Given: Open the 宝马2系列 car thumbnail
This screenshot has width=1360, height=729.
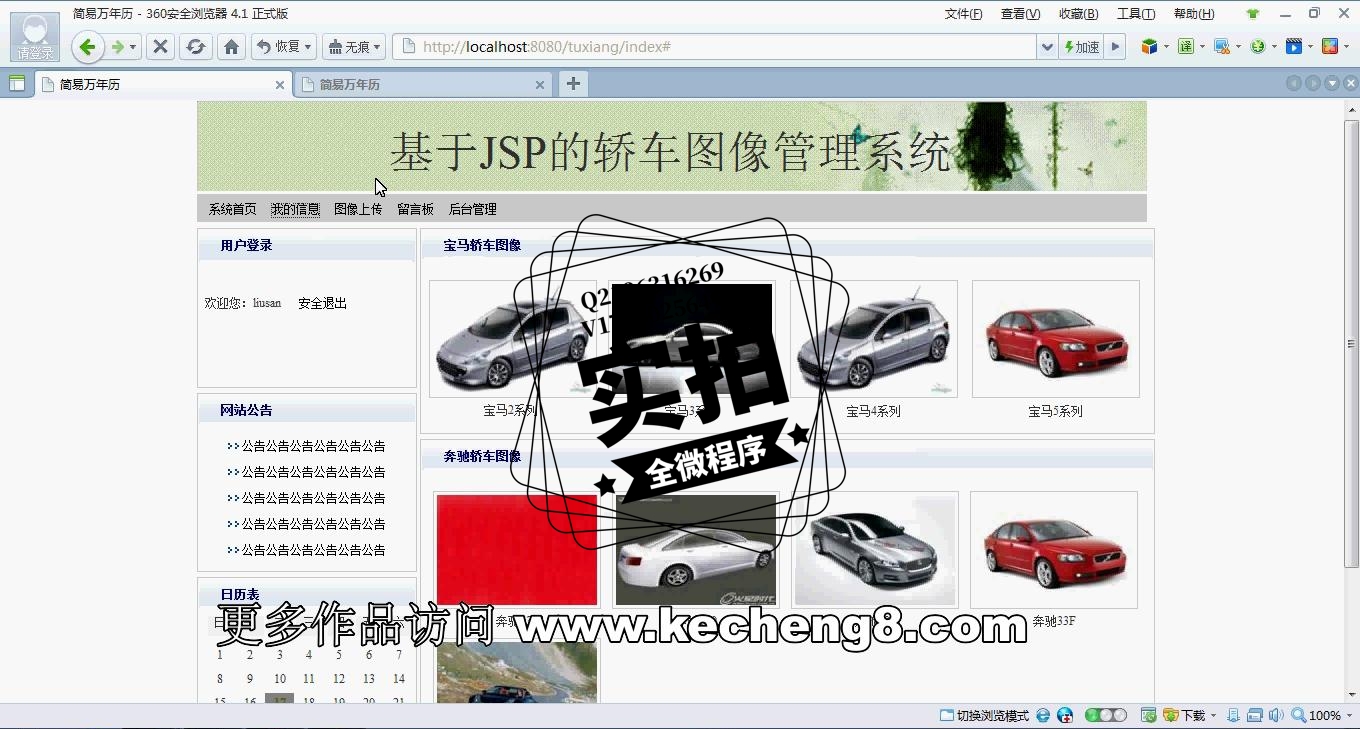Looking at the screenshot, I should tap(512, 339).
